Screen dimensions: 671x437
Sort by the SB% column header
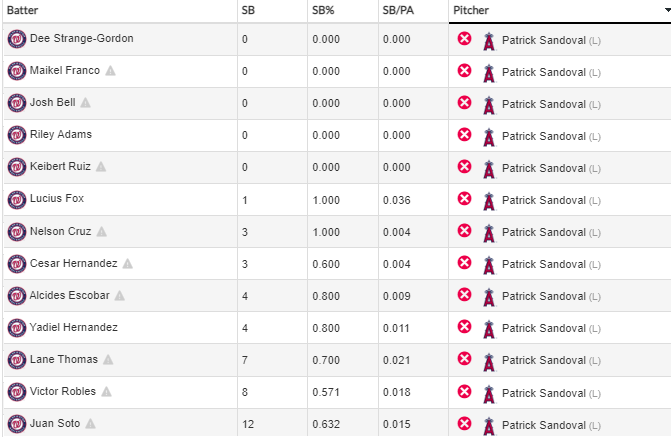(x=323, y=9)
